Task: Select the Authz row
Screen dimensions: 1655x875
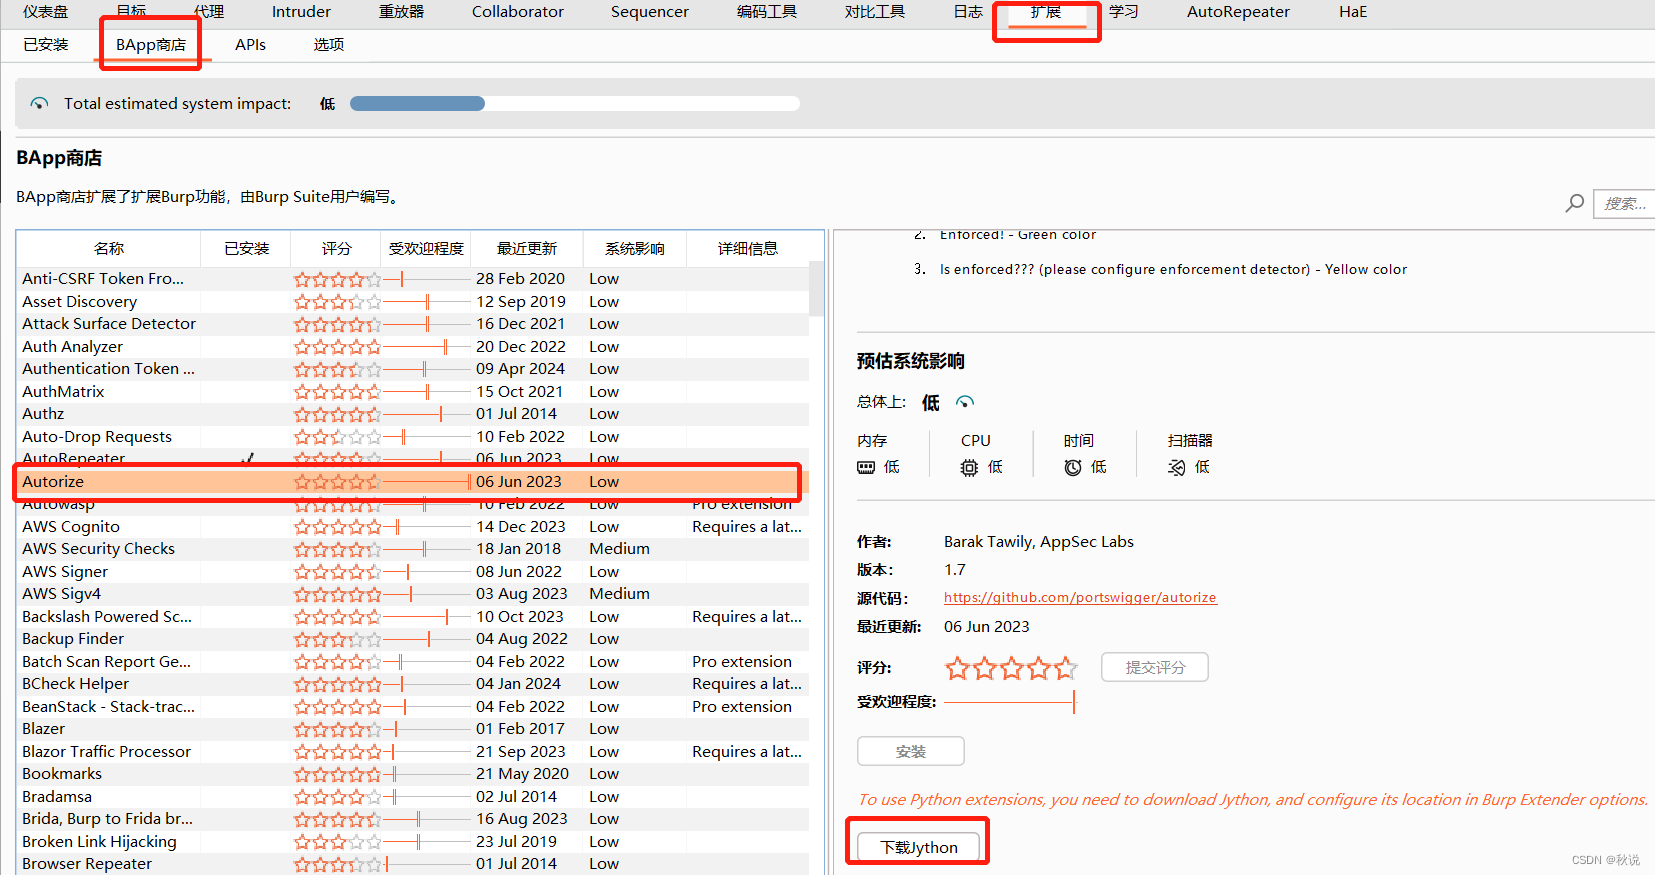Action: click(413, 413)
